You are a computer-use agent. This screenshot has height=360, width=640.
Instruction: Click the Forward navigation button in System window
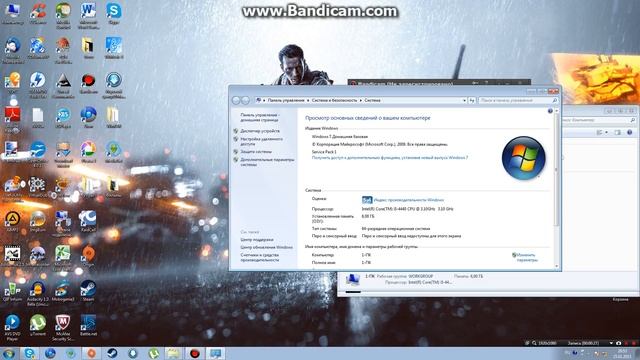(x=245, y=100)
